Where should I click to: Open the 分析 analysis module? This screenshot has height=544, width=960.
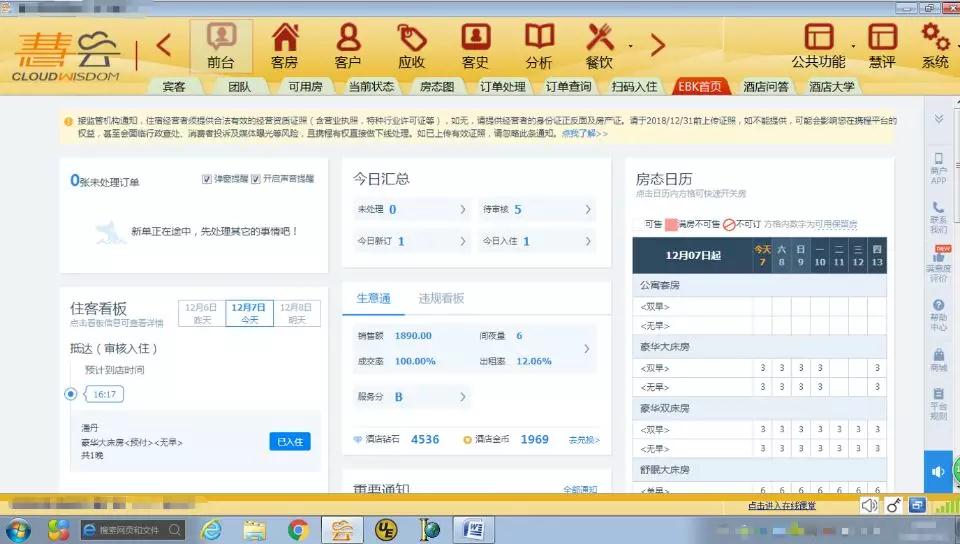pyautogui.click(x=539, y=47)
